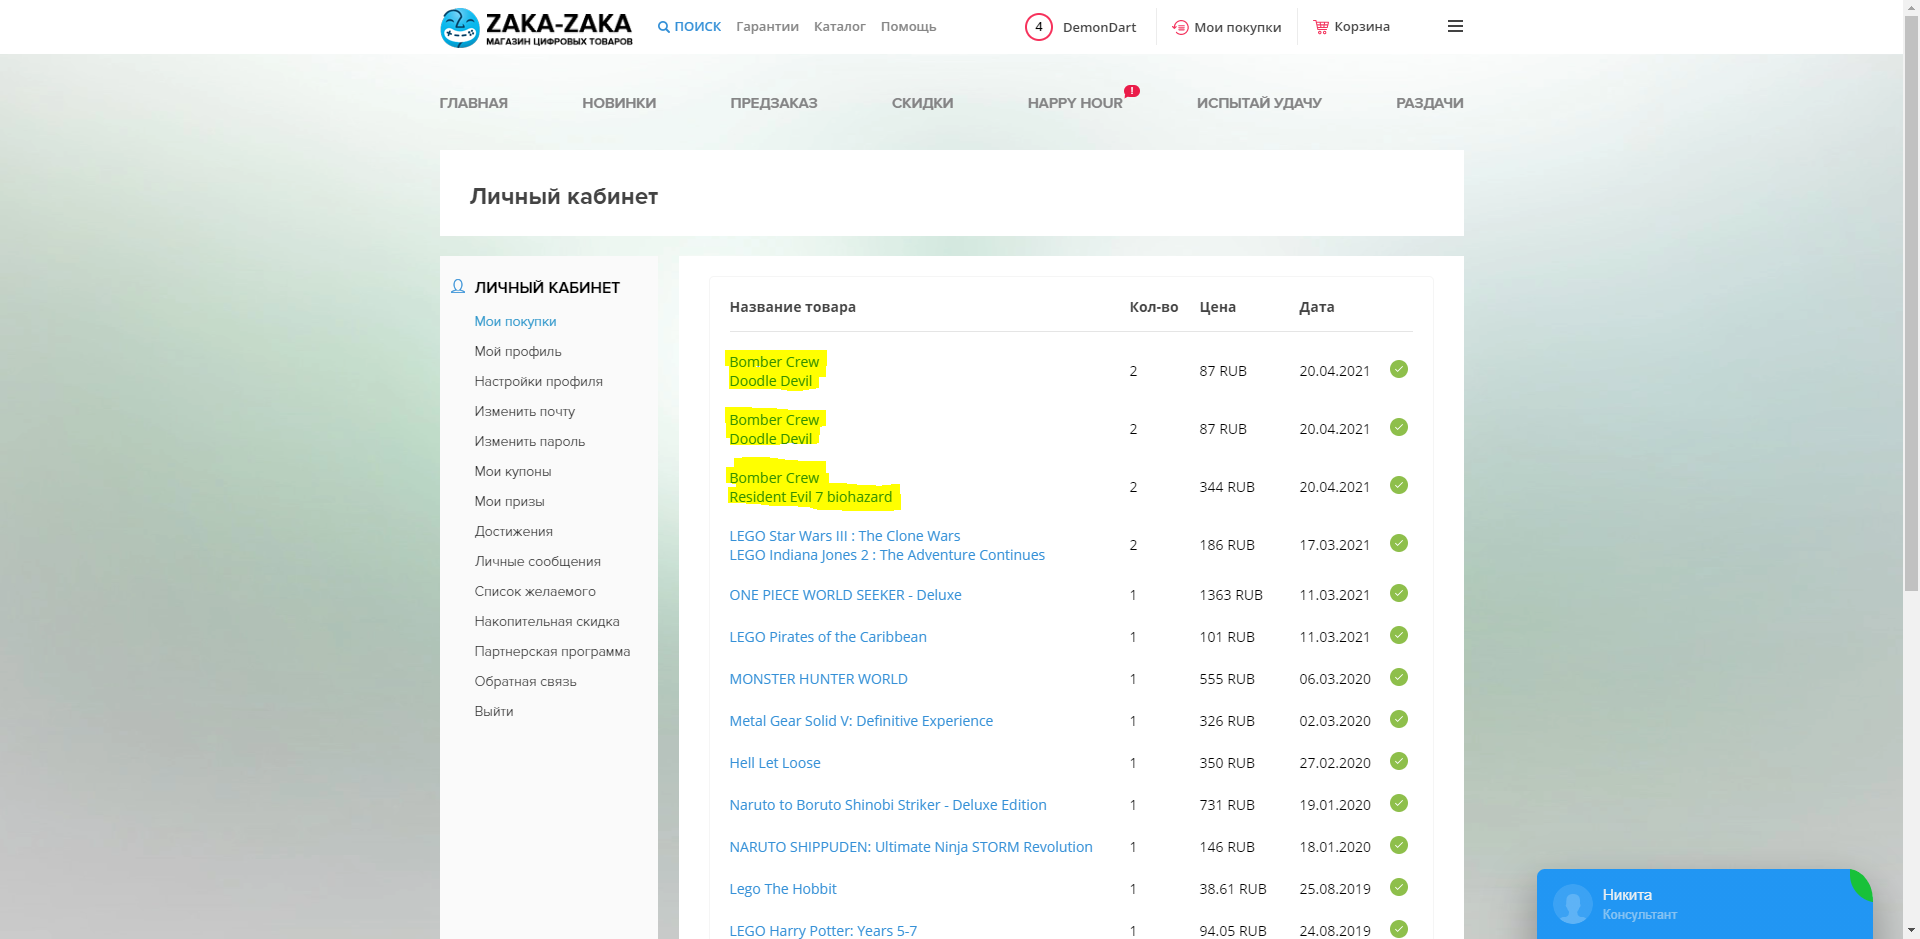Viewport: 1920px width, 939px height.
Task: Click Выйти to log out
Action: click(494, 711)
